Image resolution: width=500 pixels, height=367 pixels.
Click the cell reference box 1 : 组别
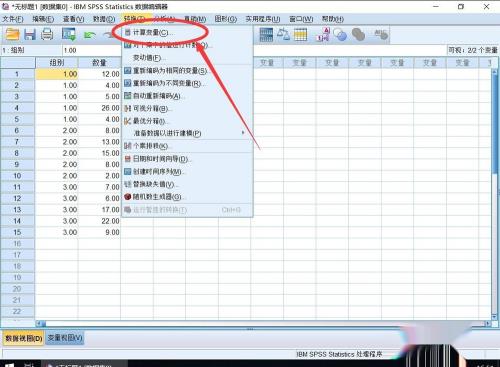click(31, 50)
